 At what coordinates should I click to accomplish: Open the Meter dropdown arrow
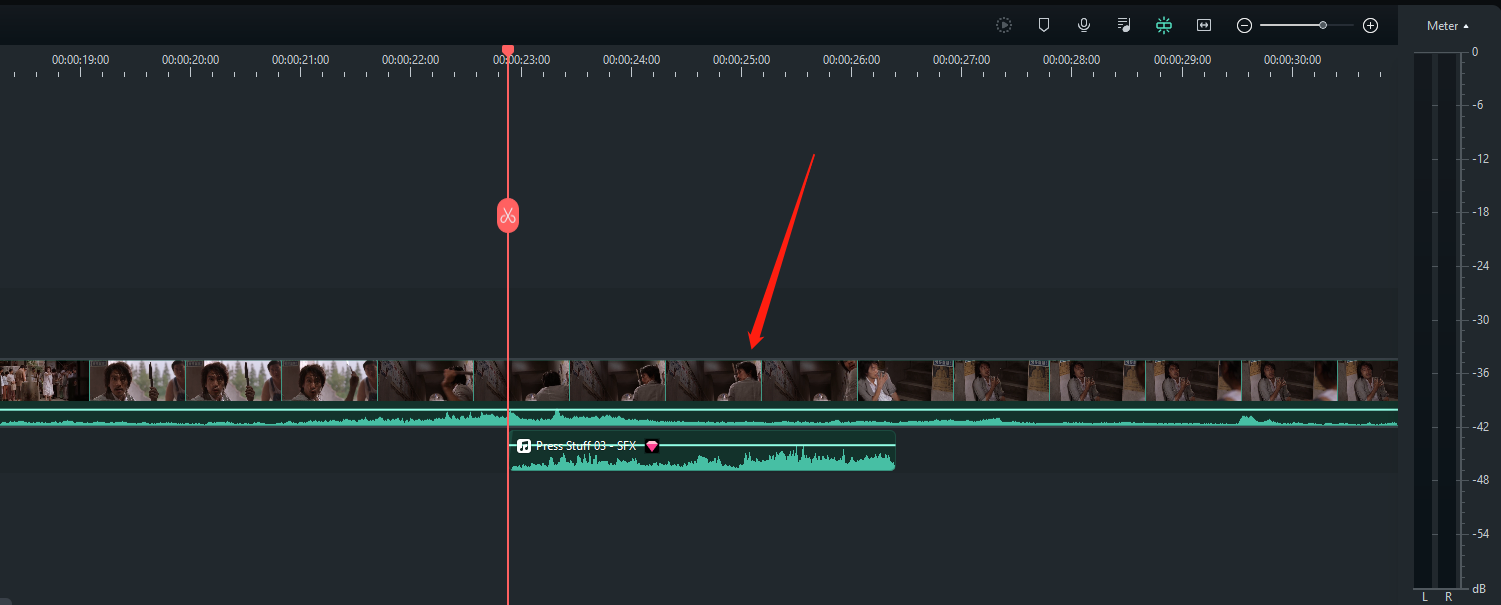click(x=1466, y=25)
